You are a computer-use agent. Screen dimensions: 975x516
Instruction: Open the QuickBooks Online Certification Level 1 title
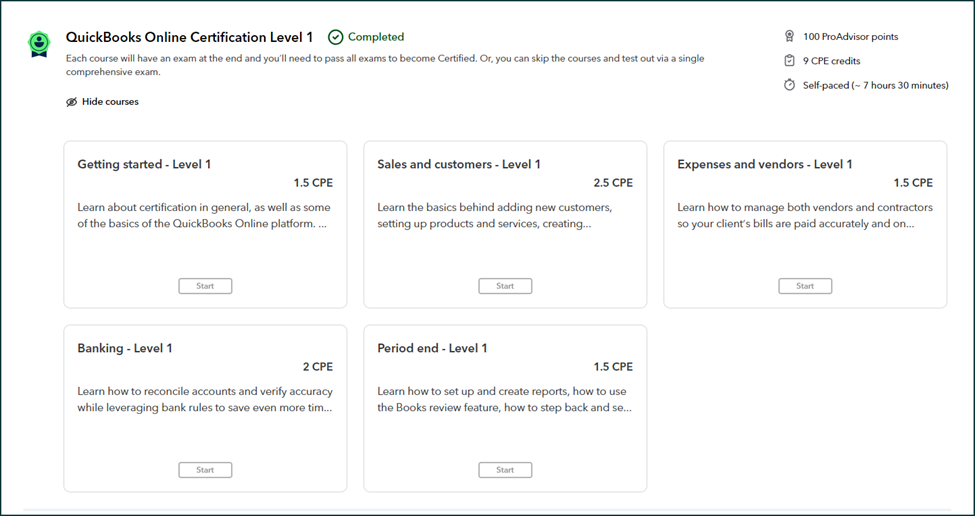pos(189,37)
